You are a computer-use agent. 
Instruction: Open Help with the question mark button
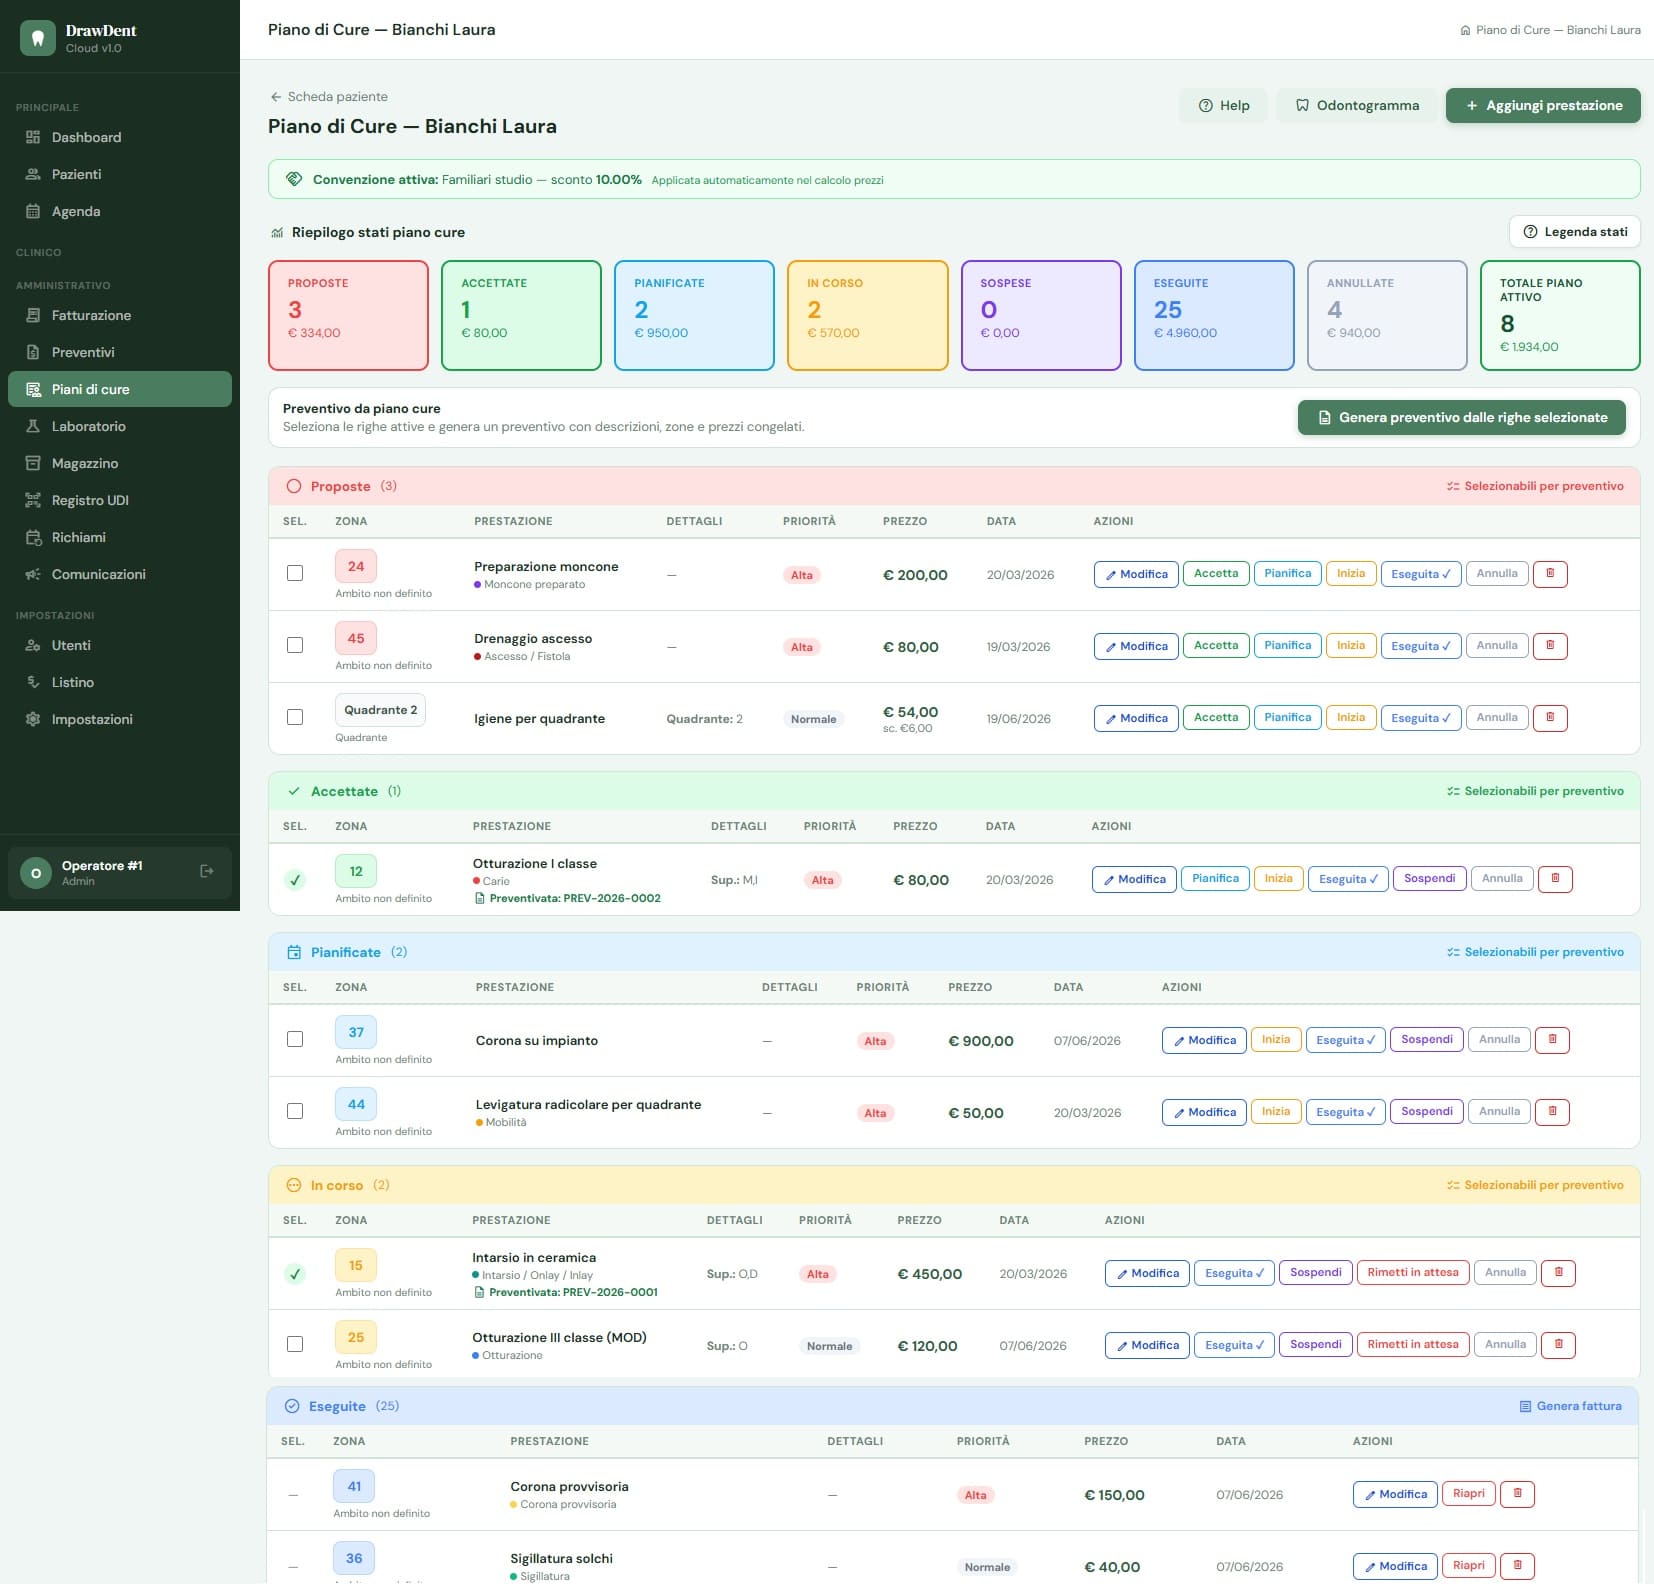tap(1224, 105)
